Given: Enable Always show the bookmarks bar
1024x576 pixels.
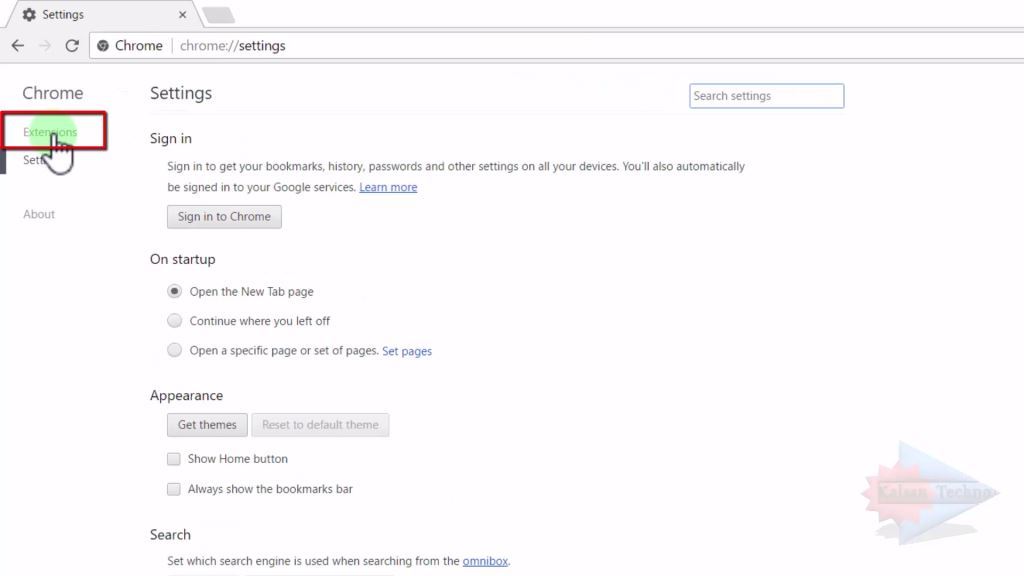Looking at the screenshot, I should click(x=174, y=489).
